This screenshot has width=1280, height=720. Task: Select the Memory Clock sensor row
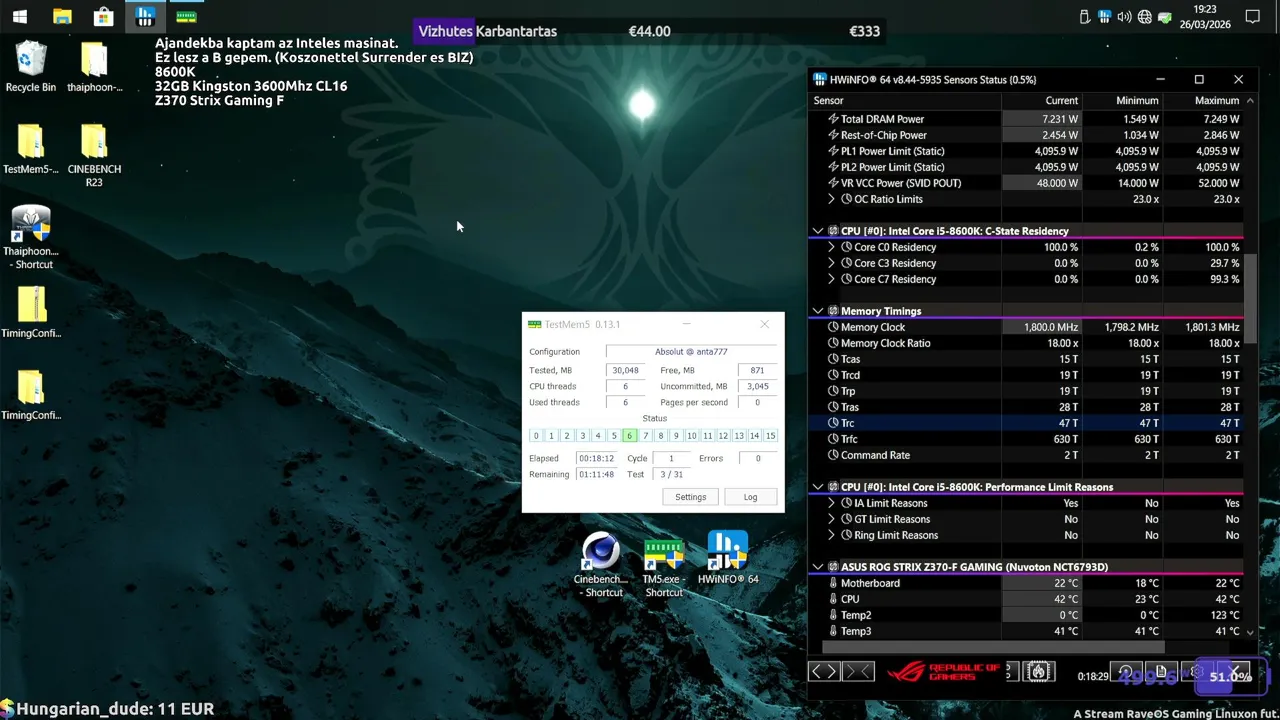tap(1026, 327)
